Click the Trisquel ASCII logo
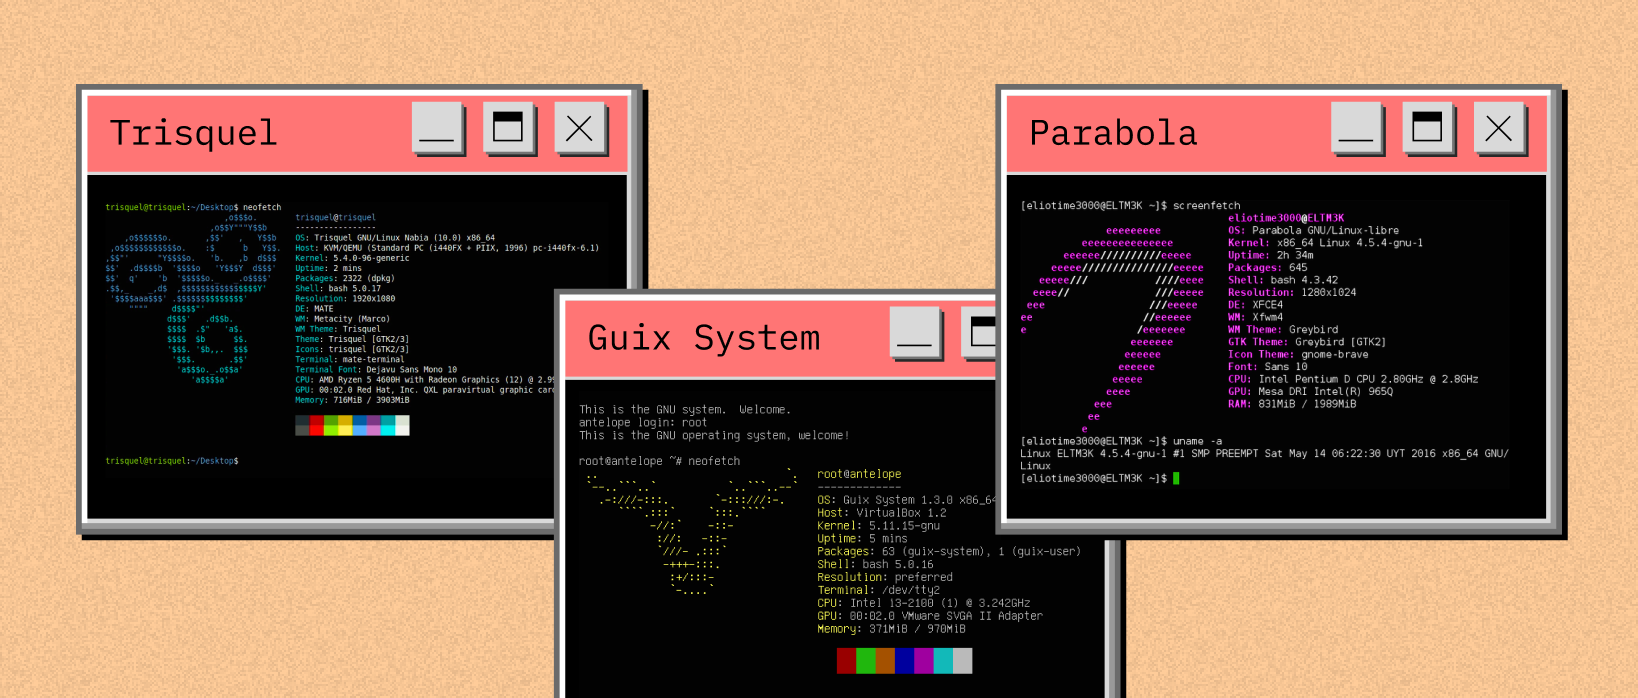 tap(193, 298)
